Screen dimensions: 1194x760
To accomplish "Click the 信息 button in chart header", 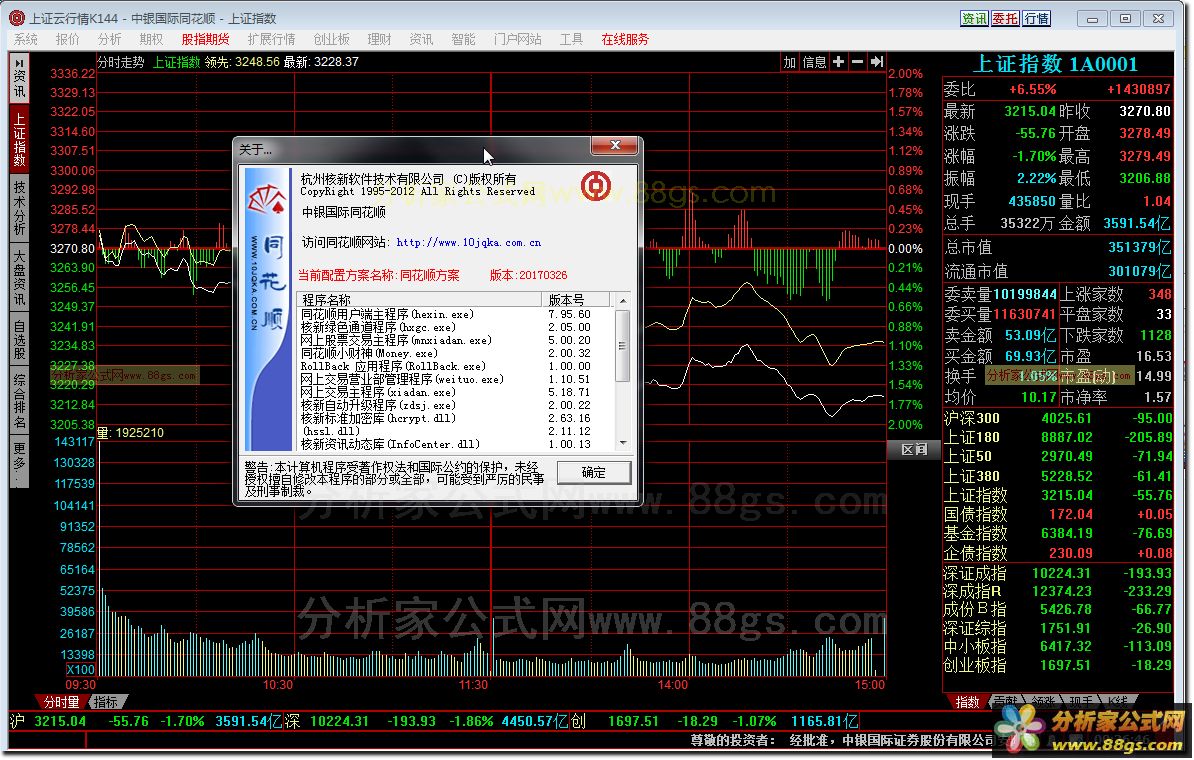I will pyautogui.click(x=814, y=62).
